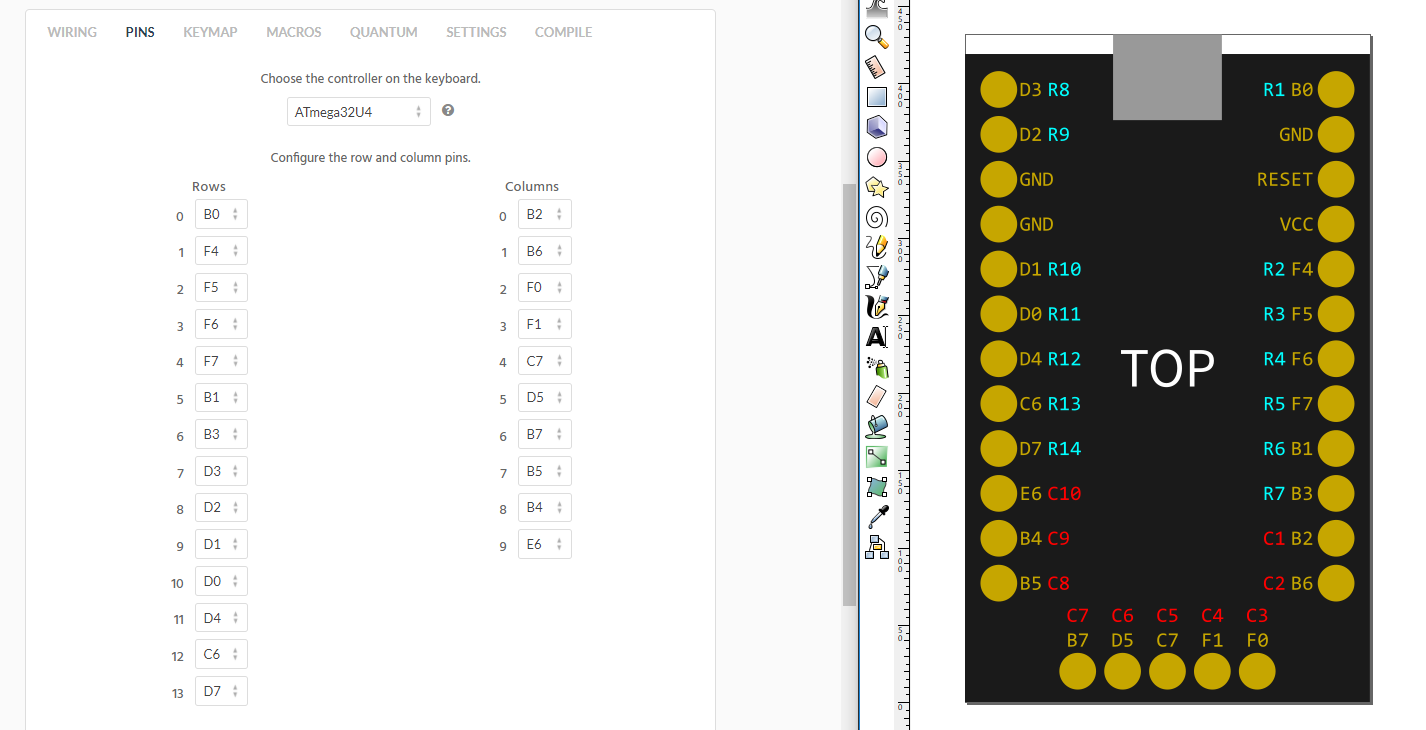Expand Column 9 pin dropdown showing E6
This screenshot has height=730, width=1426.
pos(544,544)
